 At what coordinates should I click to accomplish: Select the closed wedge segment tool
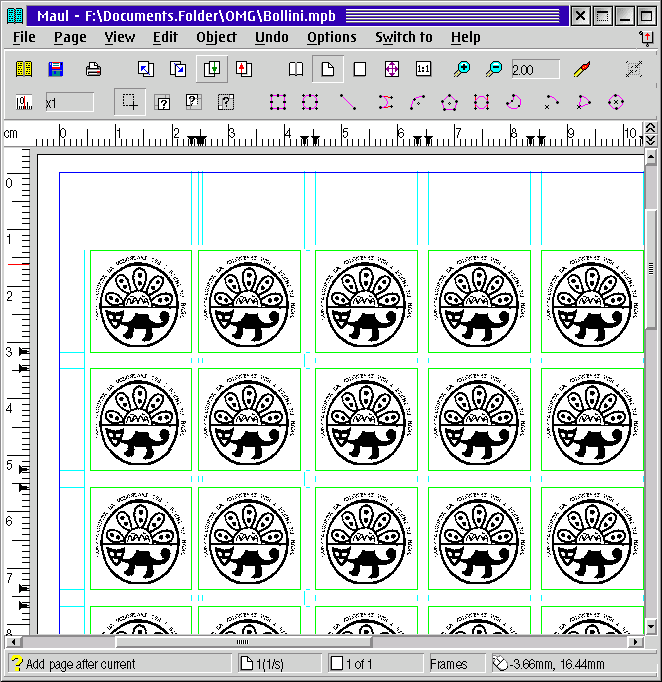pyautogui.click(x=583, y=102)
